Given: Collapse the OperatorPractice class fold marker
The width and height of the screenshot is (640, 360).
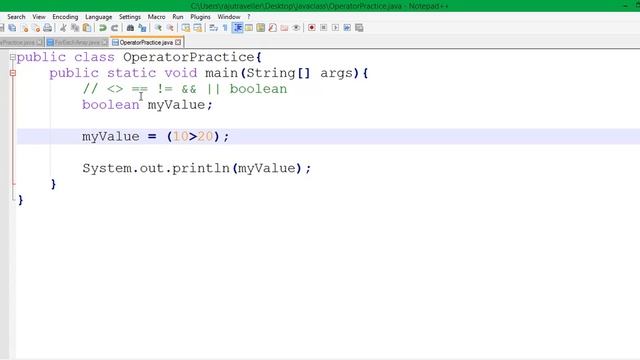Looking at the screenshot, I should pos(13,57).
